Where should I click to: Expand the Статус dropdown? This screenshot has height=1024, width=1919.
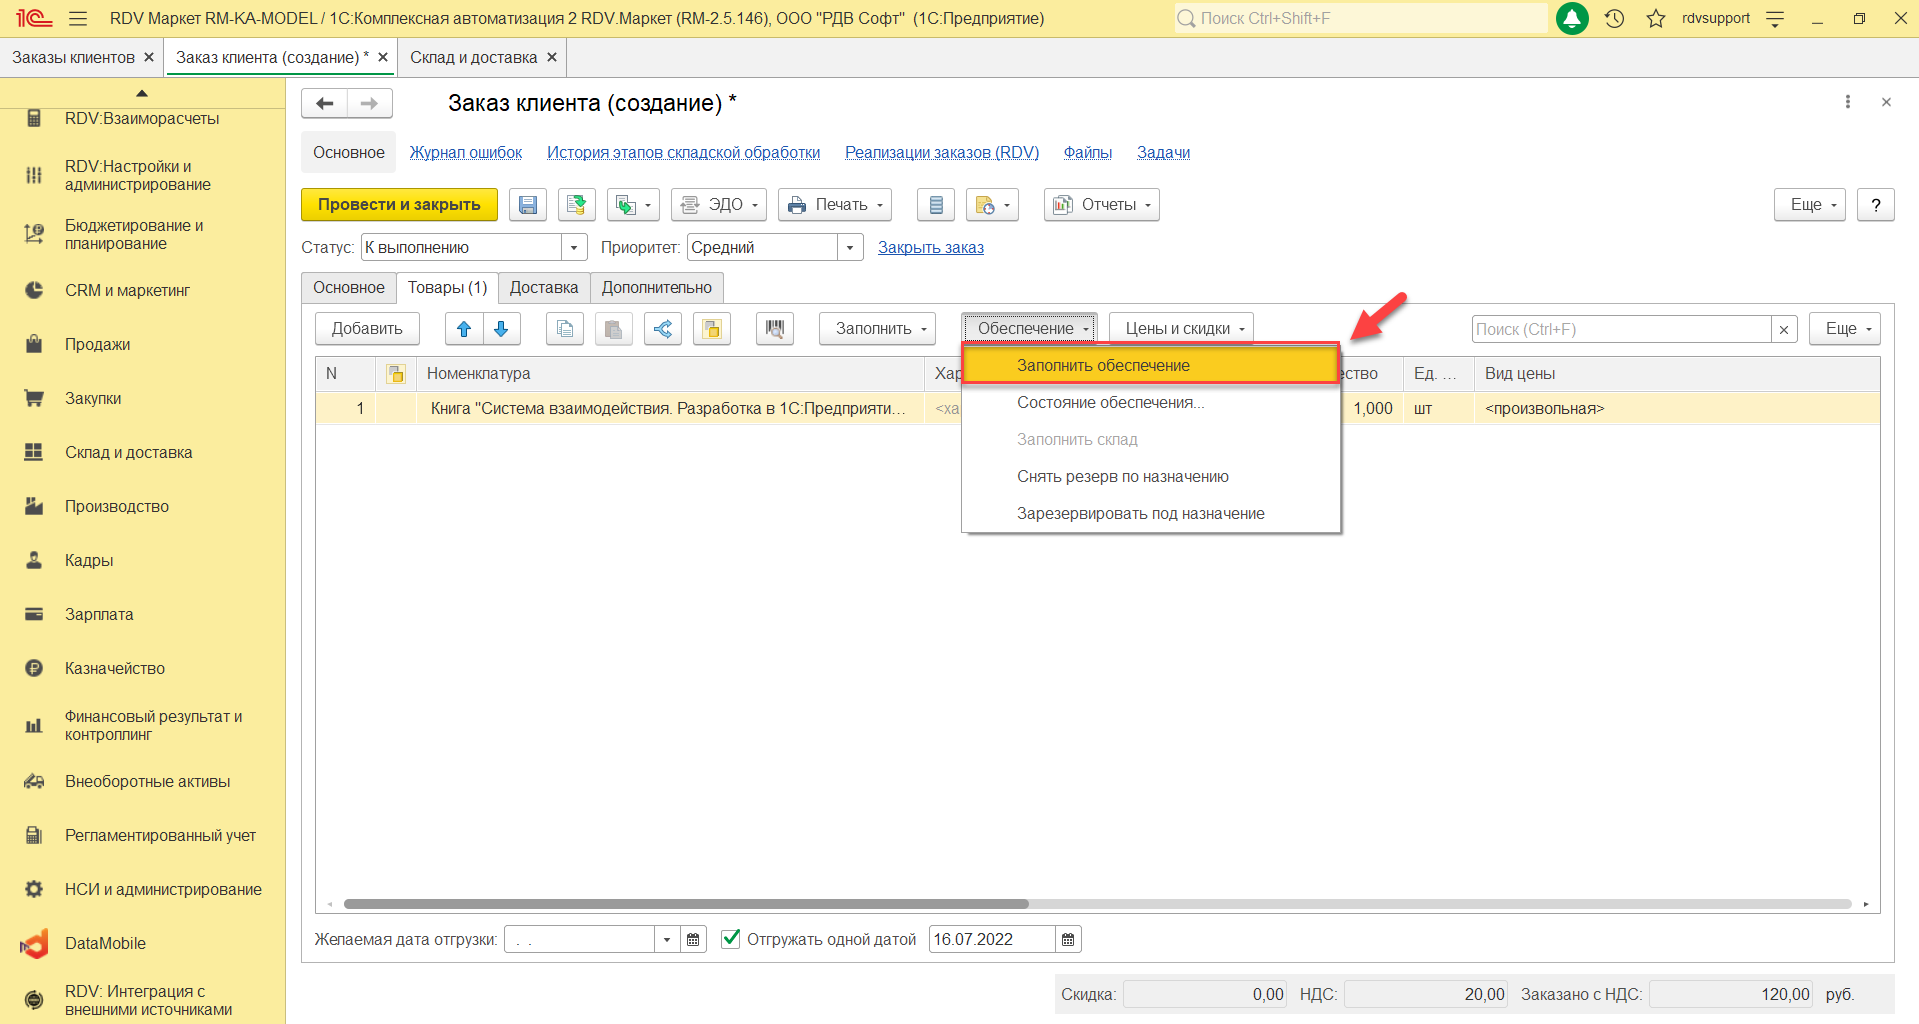574,248
